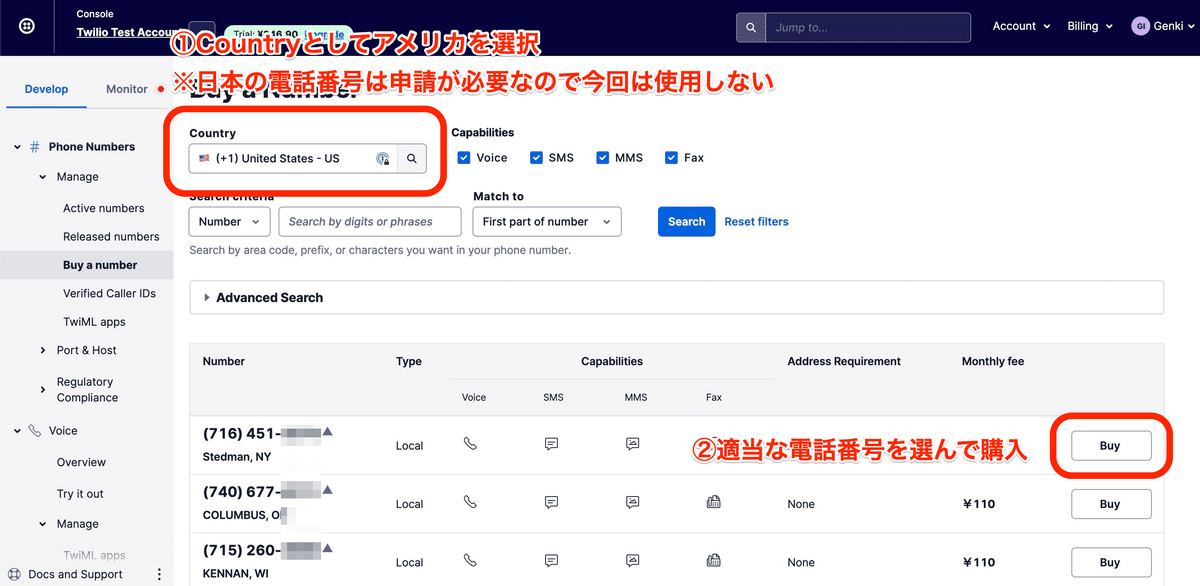
Task: Click the Docs and Support globe icon
Action: (x=16, y=574)
